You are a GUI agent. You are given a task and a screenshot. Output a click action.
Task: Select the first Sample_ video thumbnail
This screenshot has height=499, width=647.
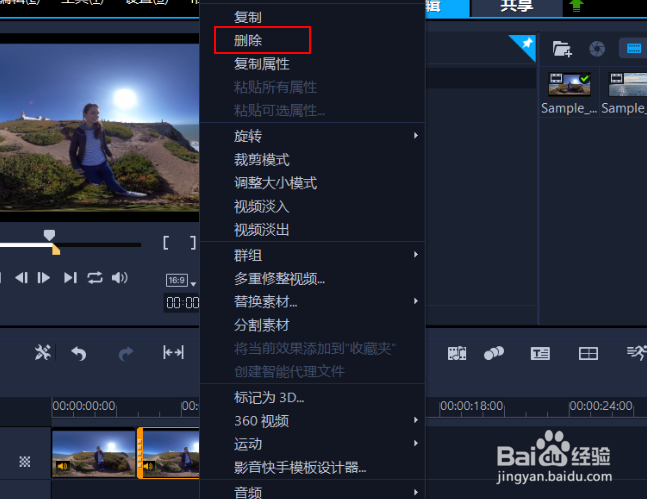569,84
